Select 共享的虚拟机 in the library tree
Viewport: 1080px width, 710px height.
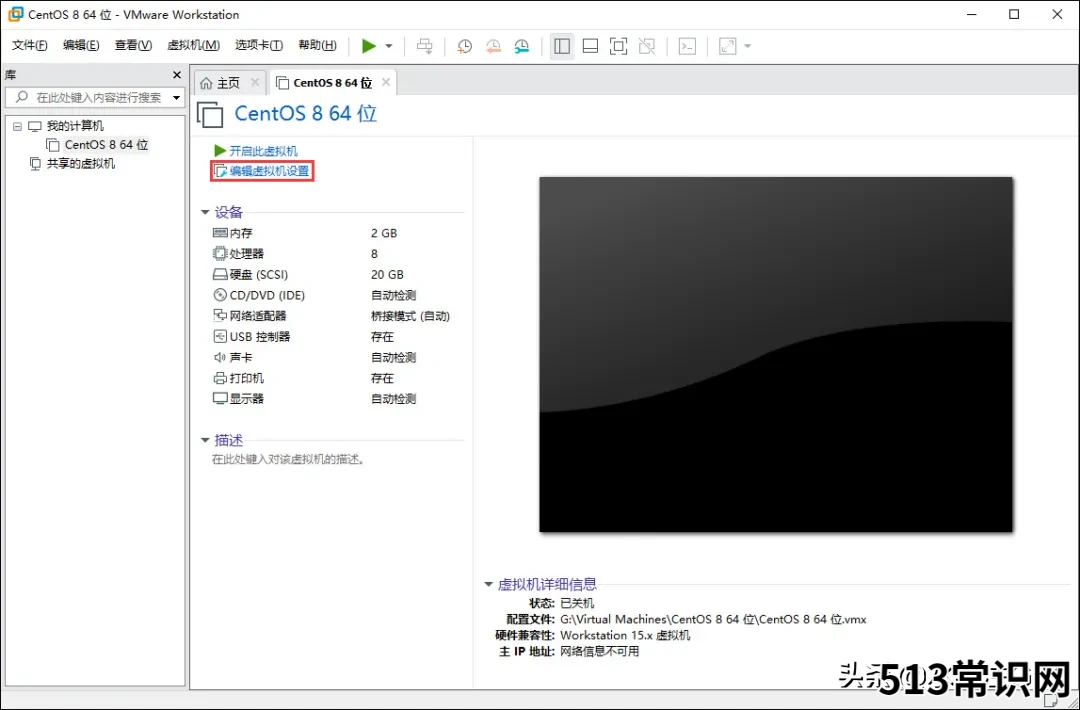[x=81, y=164]
